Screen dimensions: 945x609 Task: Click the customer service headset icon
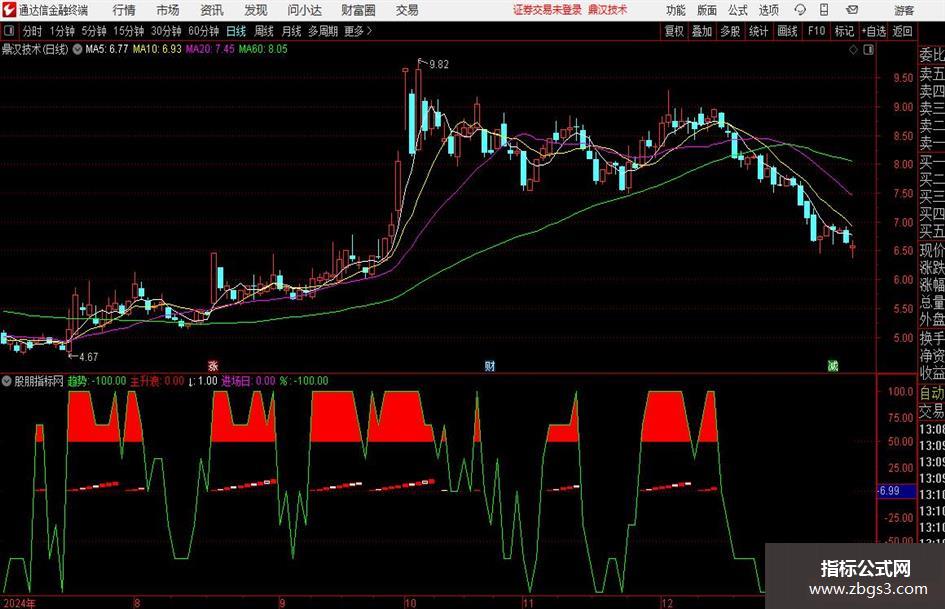coord(800,10)
